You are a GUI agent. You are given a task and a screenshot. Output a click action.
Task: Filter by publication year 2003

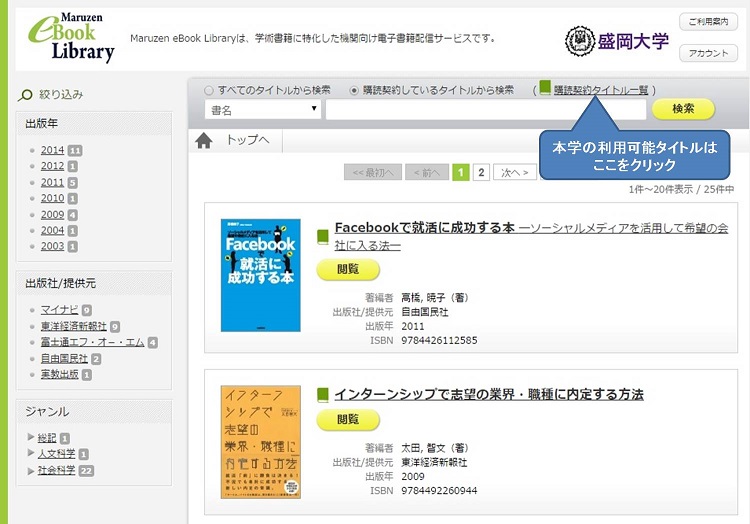point(52,246)
